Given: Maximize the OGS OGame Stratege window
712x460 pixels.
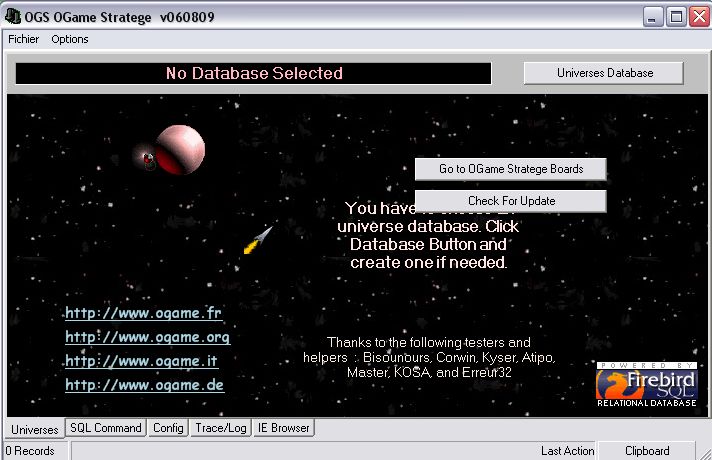Looking at the screenshot, I should point(676,16).
